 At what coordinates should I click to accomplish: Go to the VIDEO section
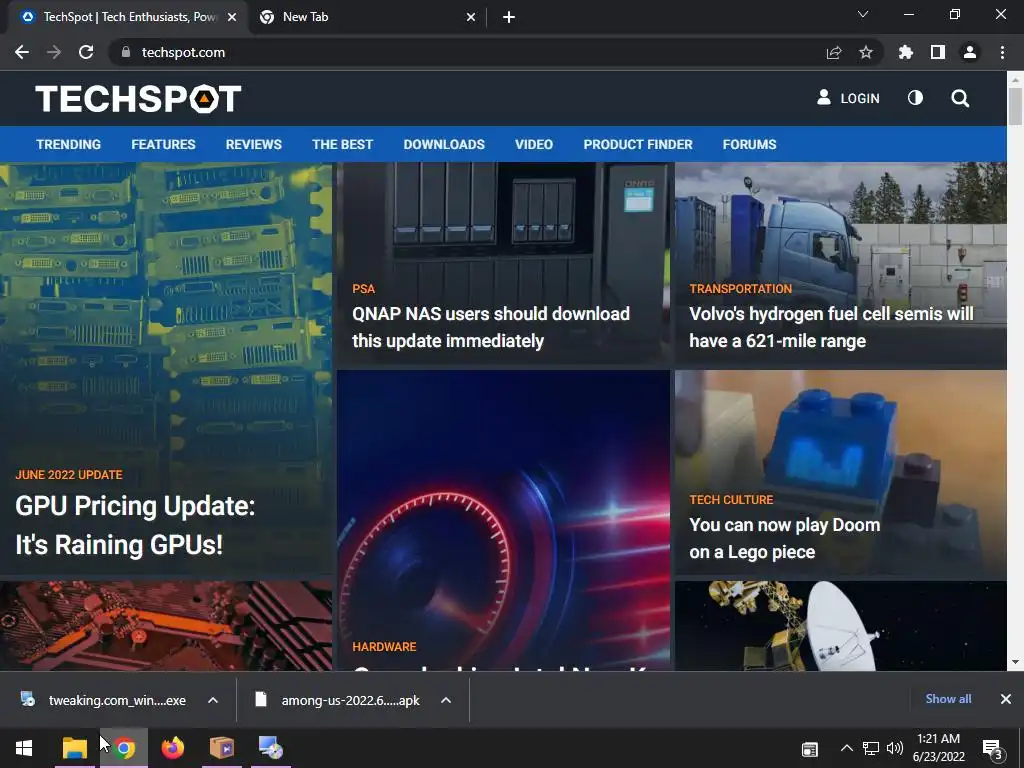click(x=534, y=144)
